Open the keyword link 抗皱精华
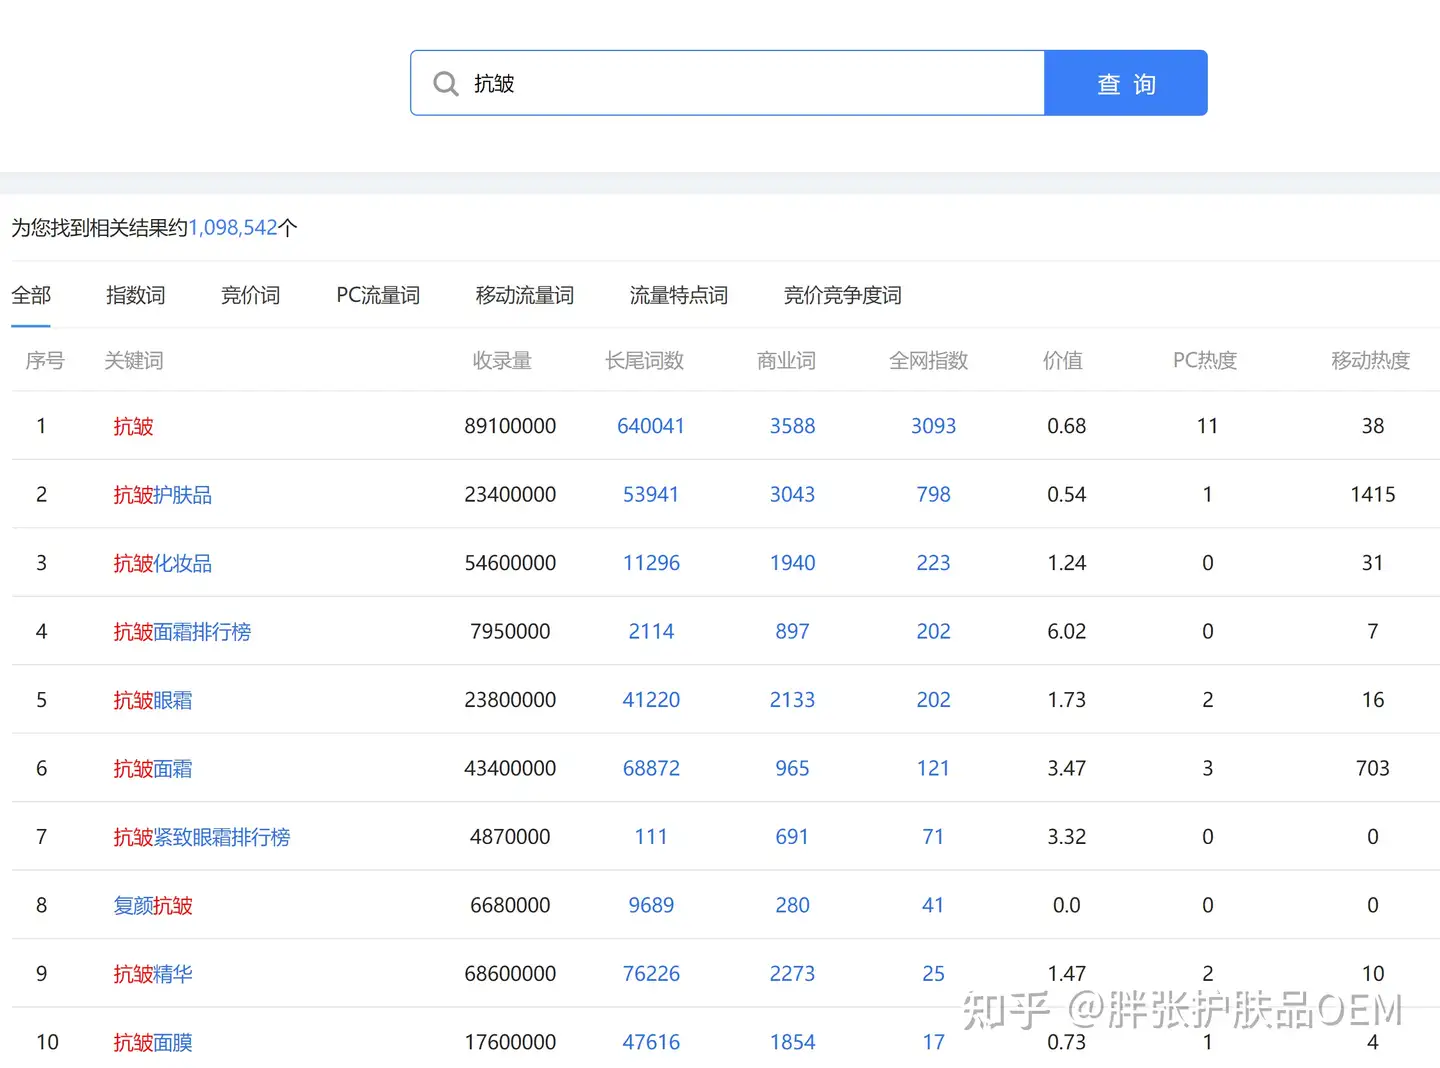The width and height of the screenshot is (1440, 1068). click(x=153, y=974)
